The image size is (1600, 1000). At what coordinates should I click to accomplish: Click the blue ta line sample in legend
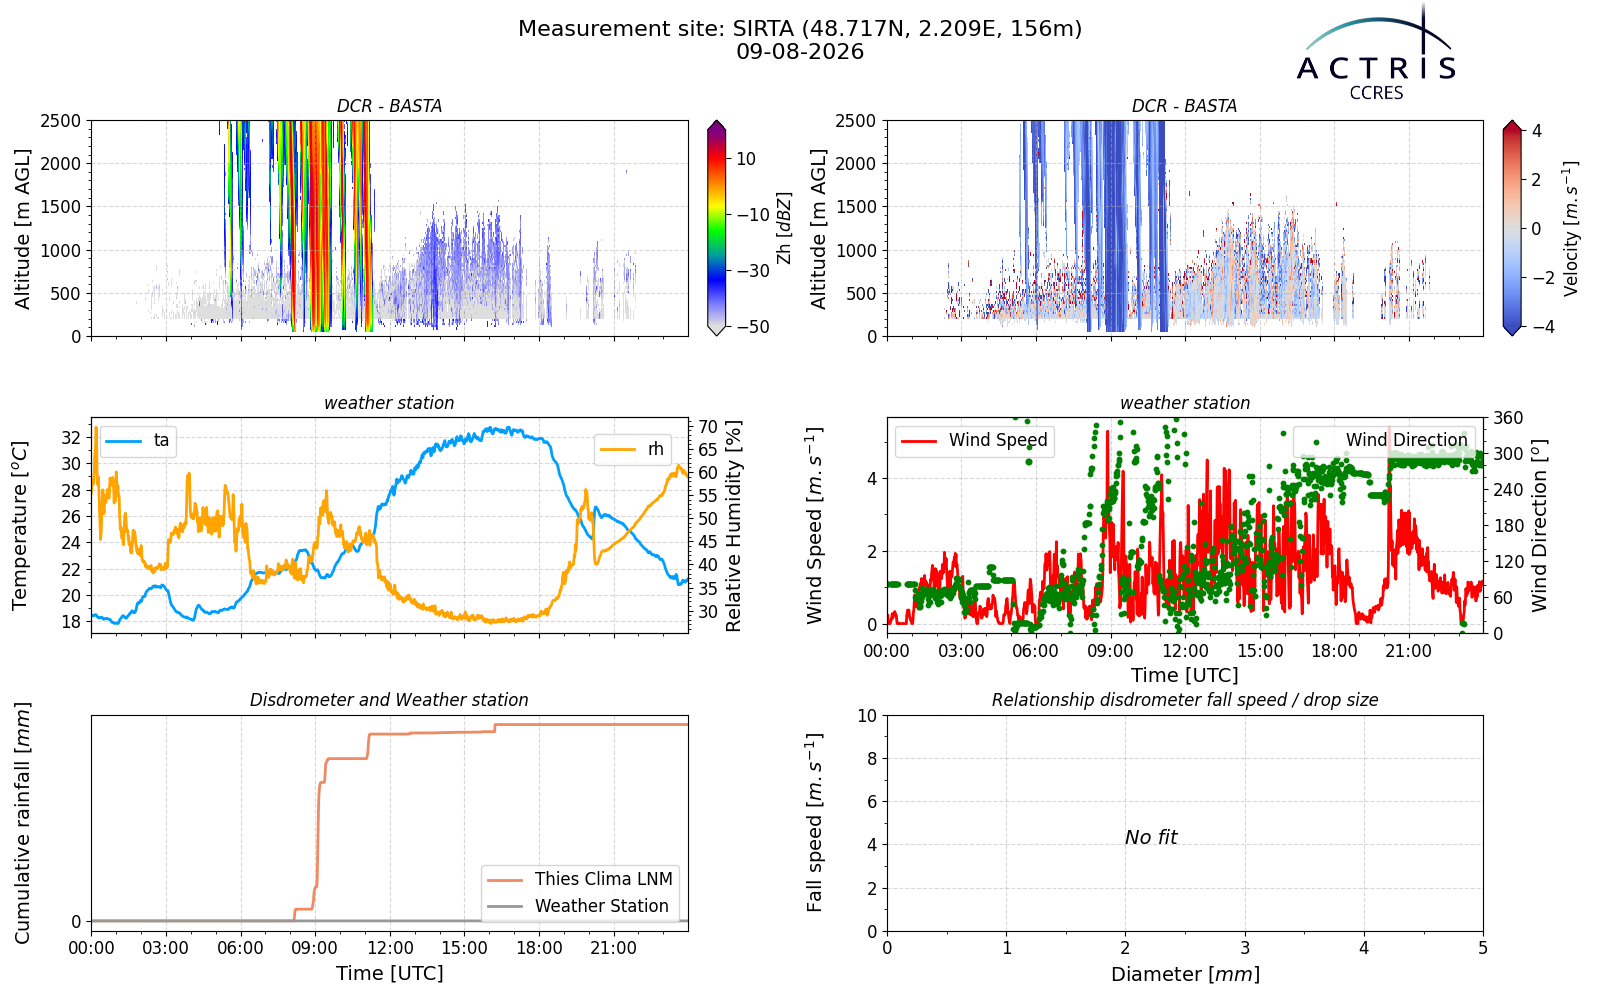[124, 440]
